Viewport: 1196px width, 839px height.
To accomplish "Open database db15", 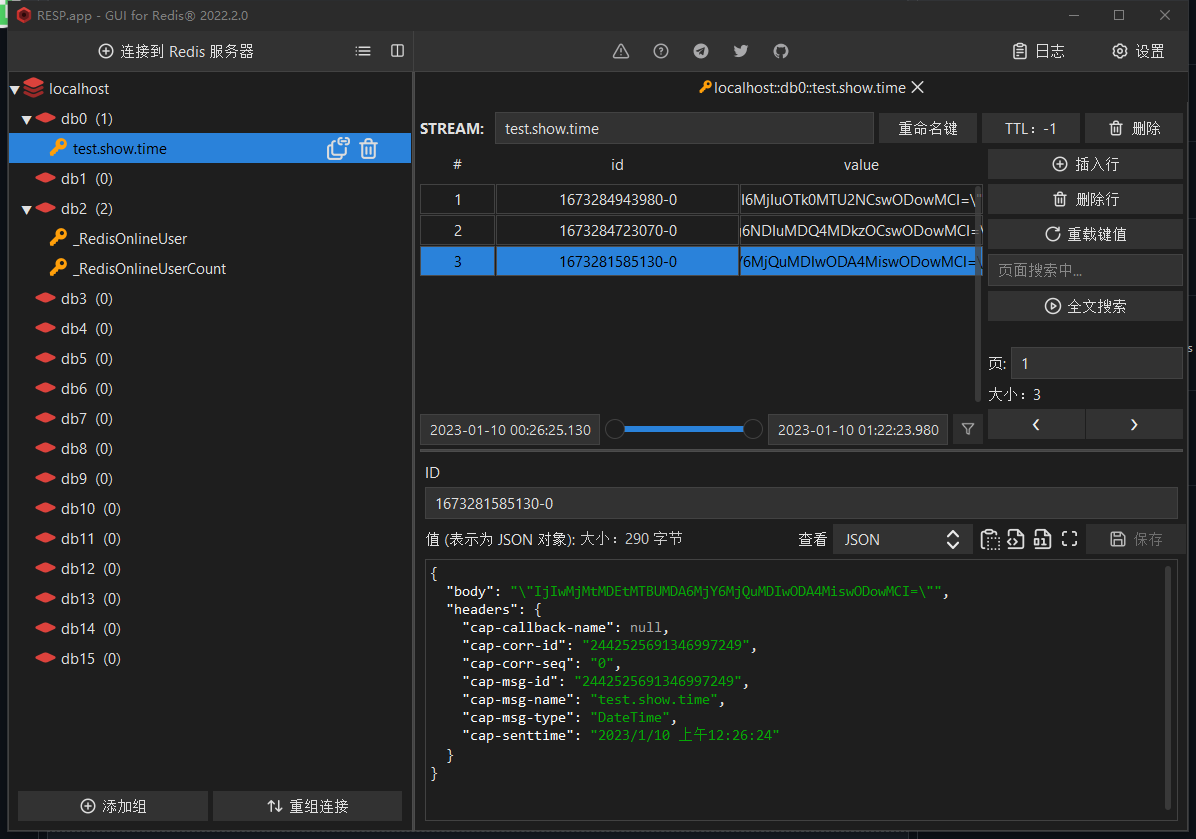I will coord(90,659).
